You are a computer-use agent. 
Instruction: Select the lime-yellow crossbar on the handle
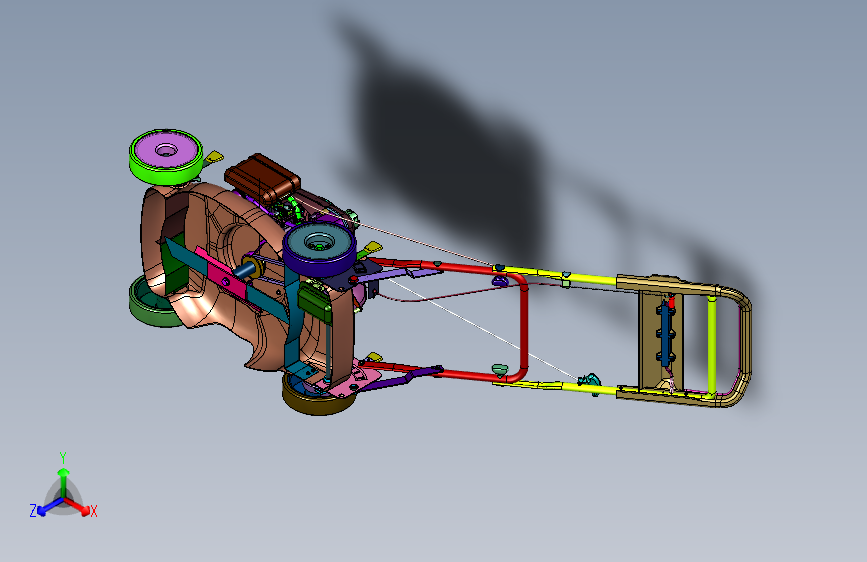coord(712,346)
